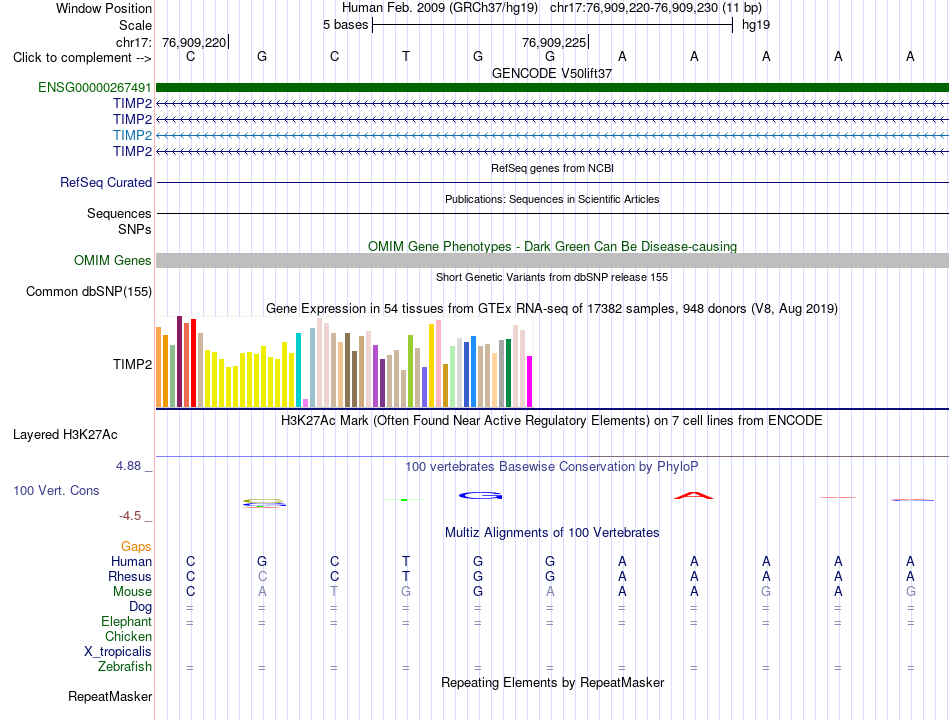Click the '5 bases' scale label

pos(345,25)
